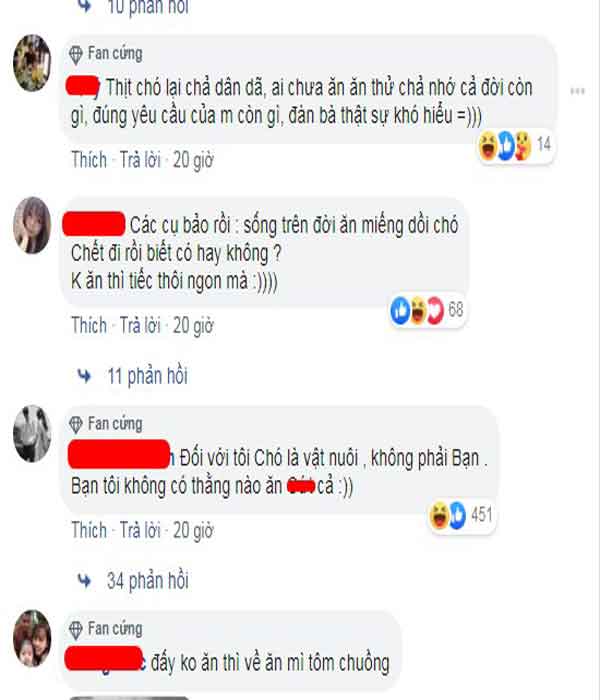Reply to the comment 'Chó là vật nuôi'

[x=140, y=530]
